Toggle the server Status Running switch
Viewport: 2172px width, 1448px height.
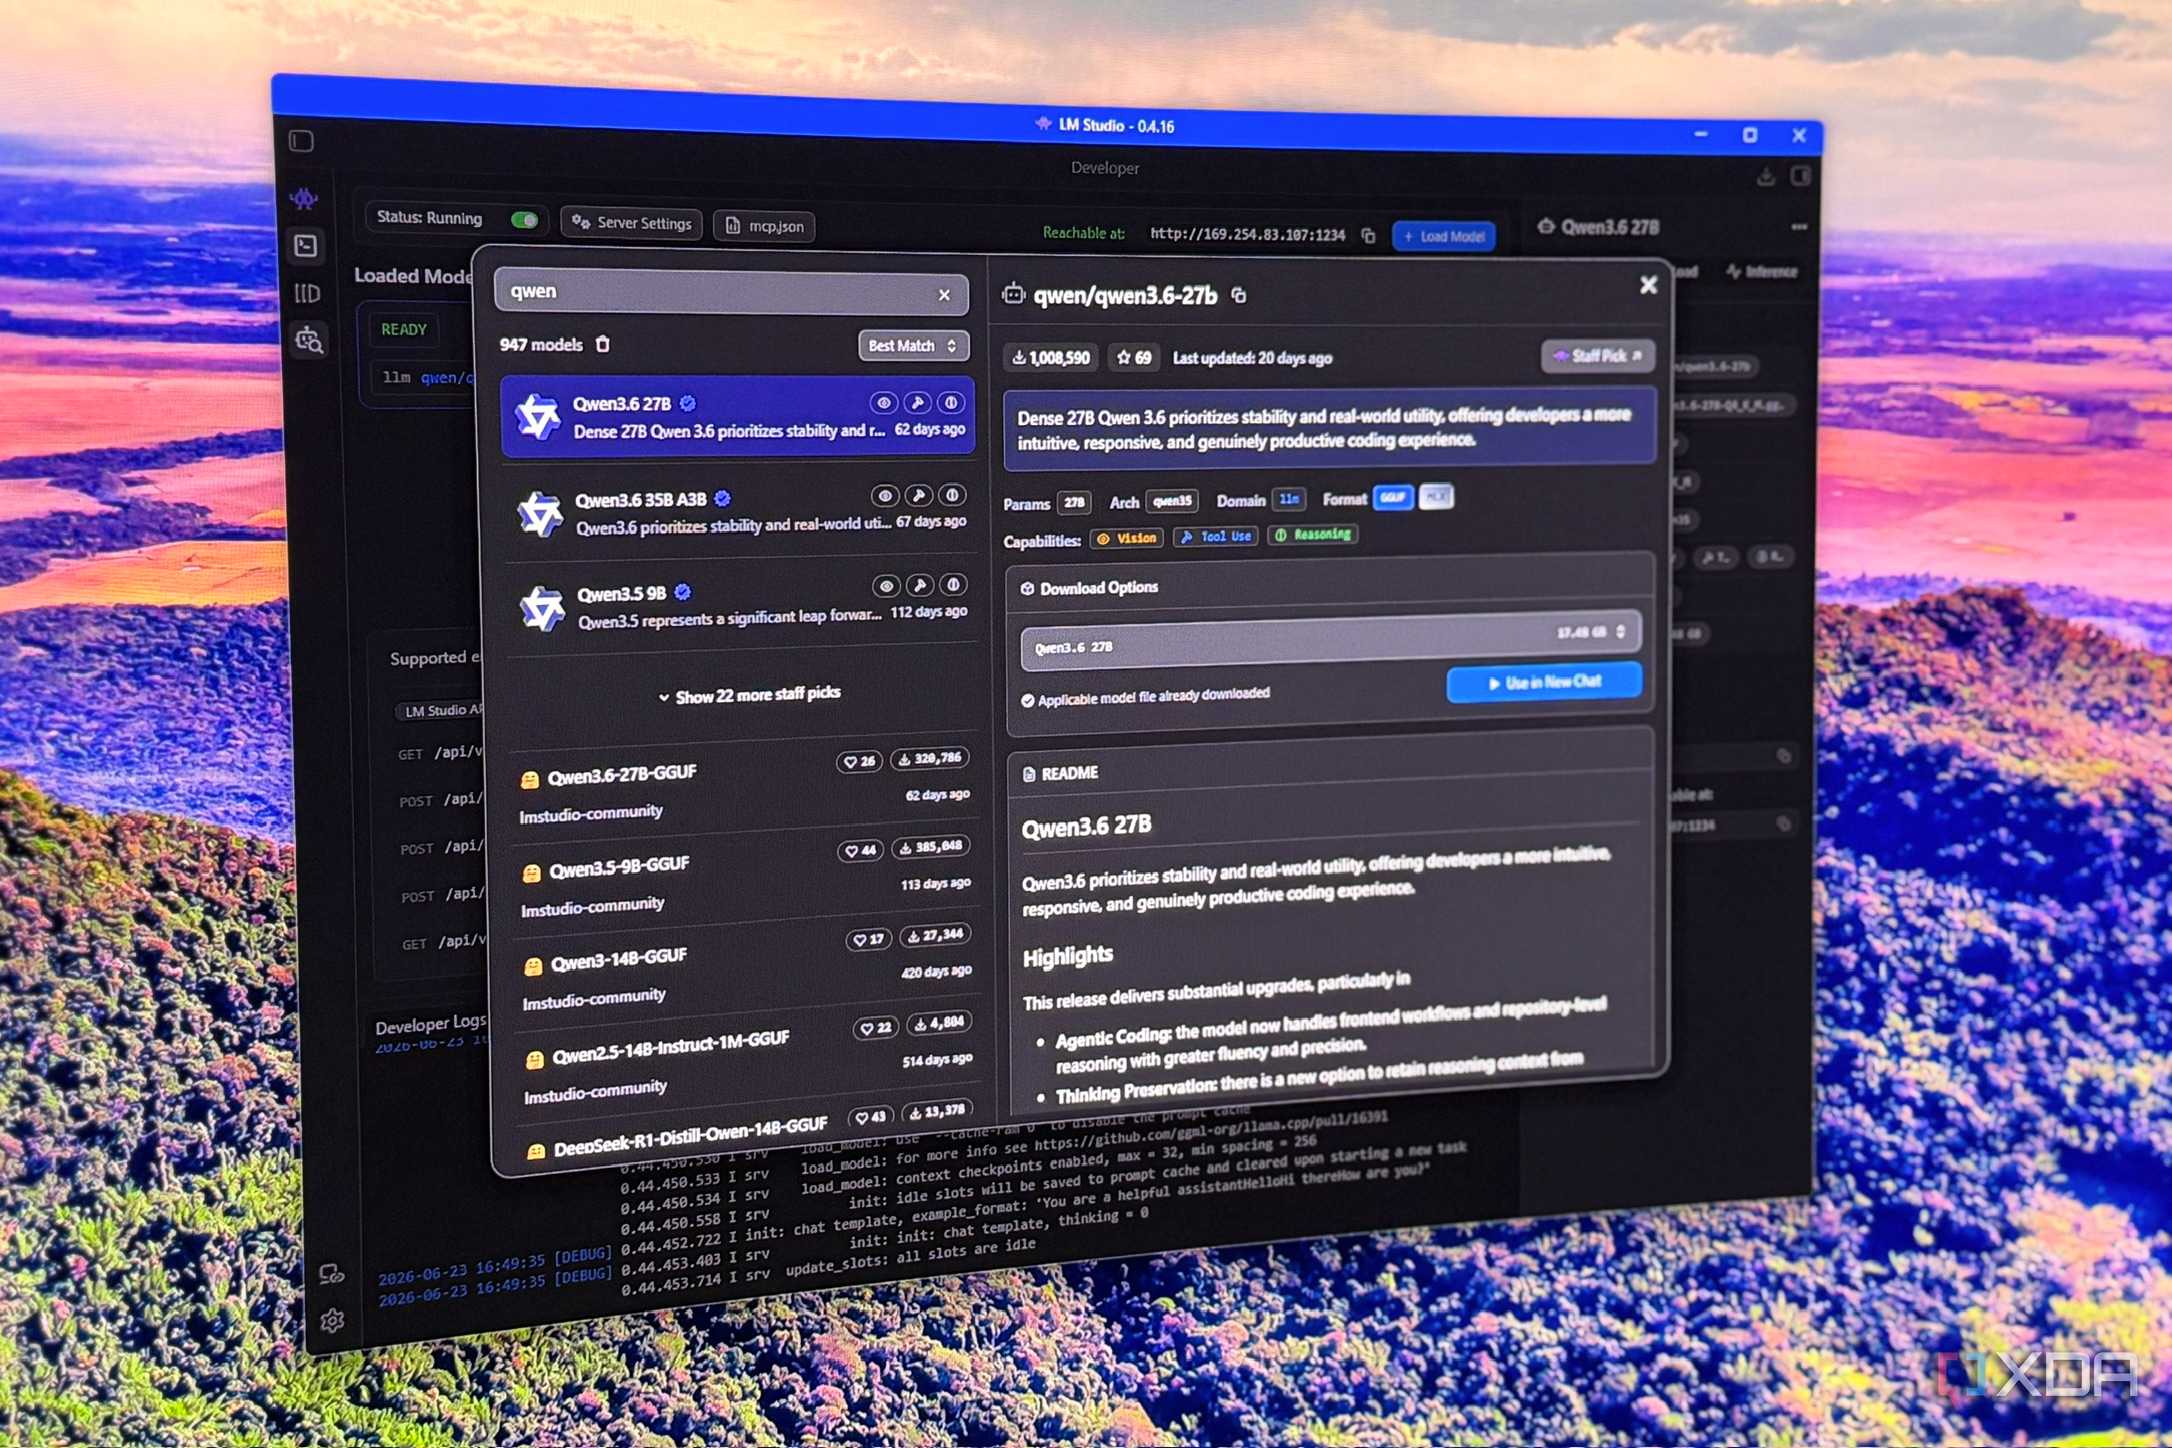524,220
